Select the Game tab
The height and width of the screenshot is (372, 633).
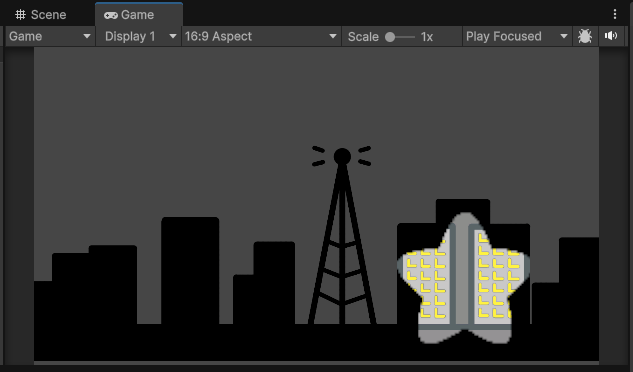point(139,15)
